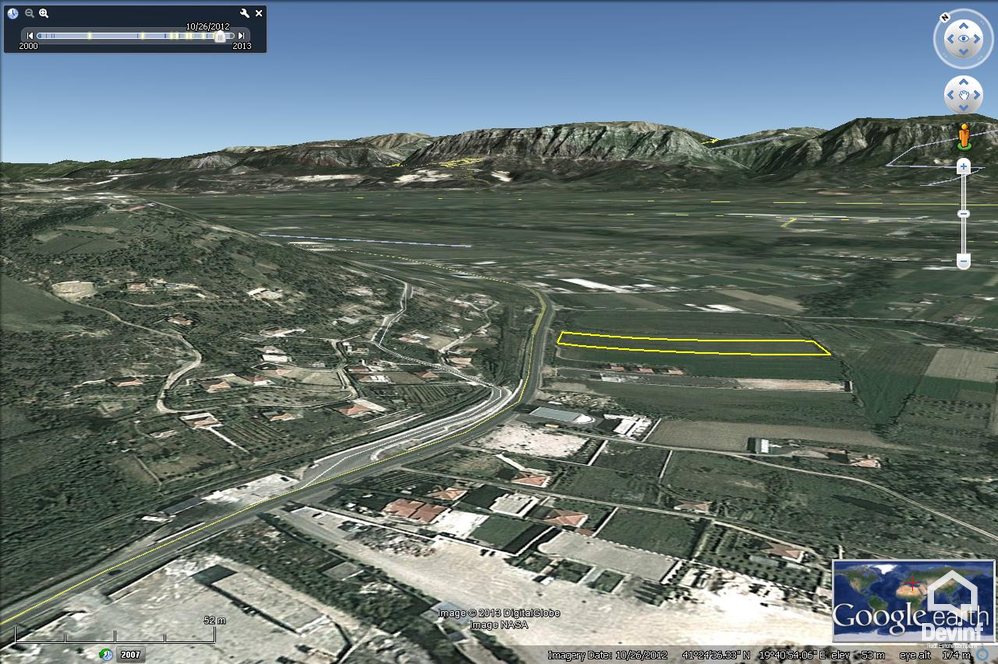Rotate view left with Look joystick
The width and height of the screenshot is (998, 664).
pyautogui.click(x=949, y=39)
